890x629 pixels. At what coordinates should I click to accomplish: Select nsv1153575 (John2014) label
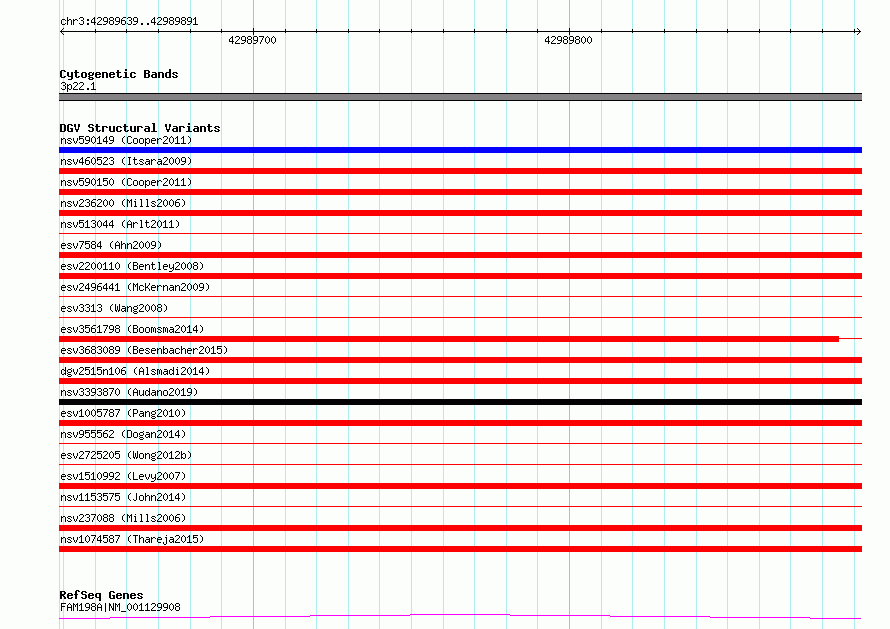pos(123,497)
